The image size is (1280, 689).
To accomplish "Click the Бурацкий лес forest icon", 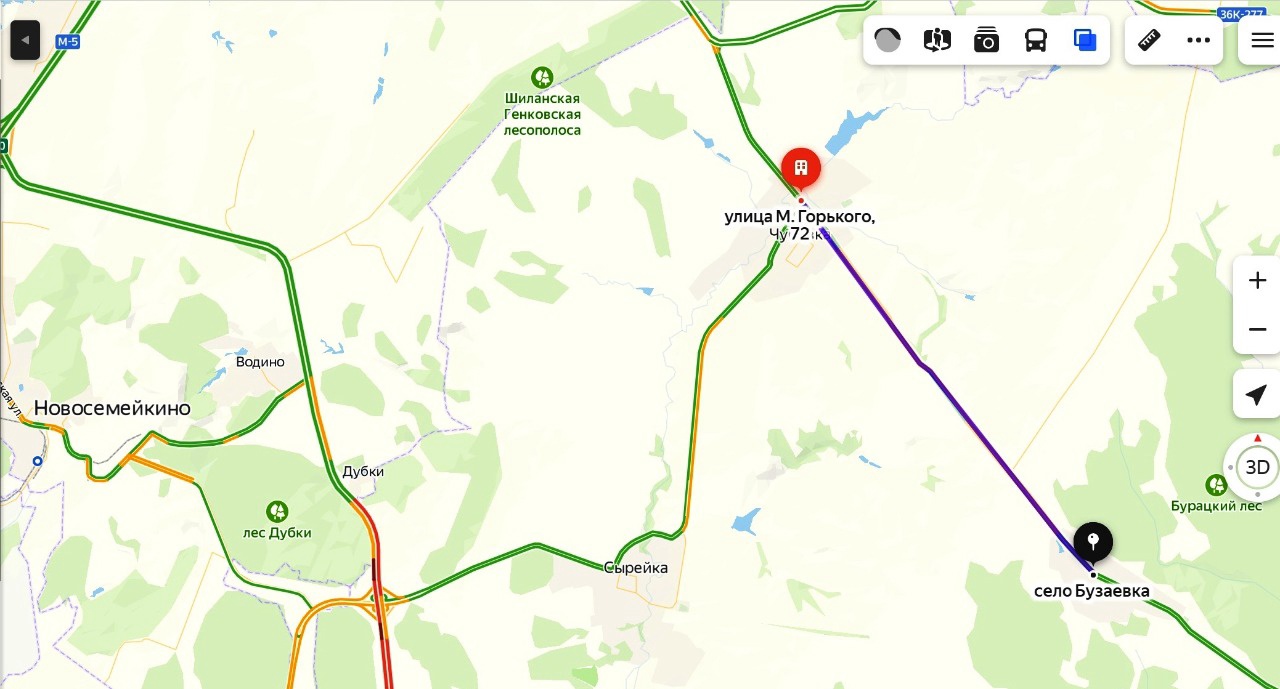I will (x=1216, y=485).
